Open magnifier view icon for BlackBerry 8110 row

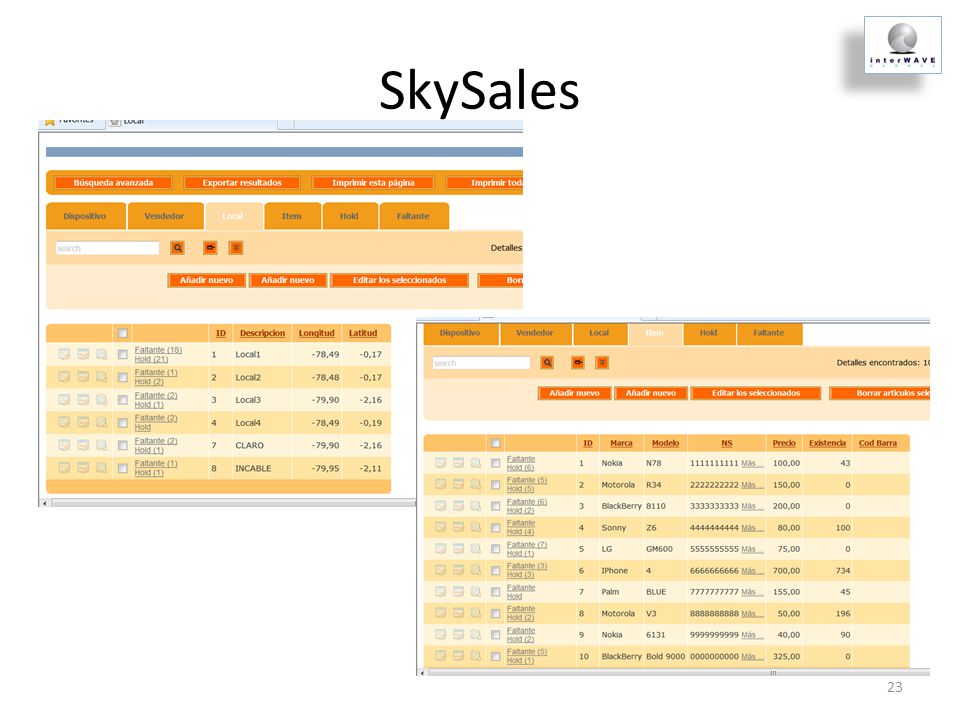click(x=476, y=506)
